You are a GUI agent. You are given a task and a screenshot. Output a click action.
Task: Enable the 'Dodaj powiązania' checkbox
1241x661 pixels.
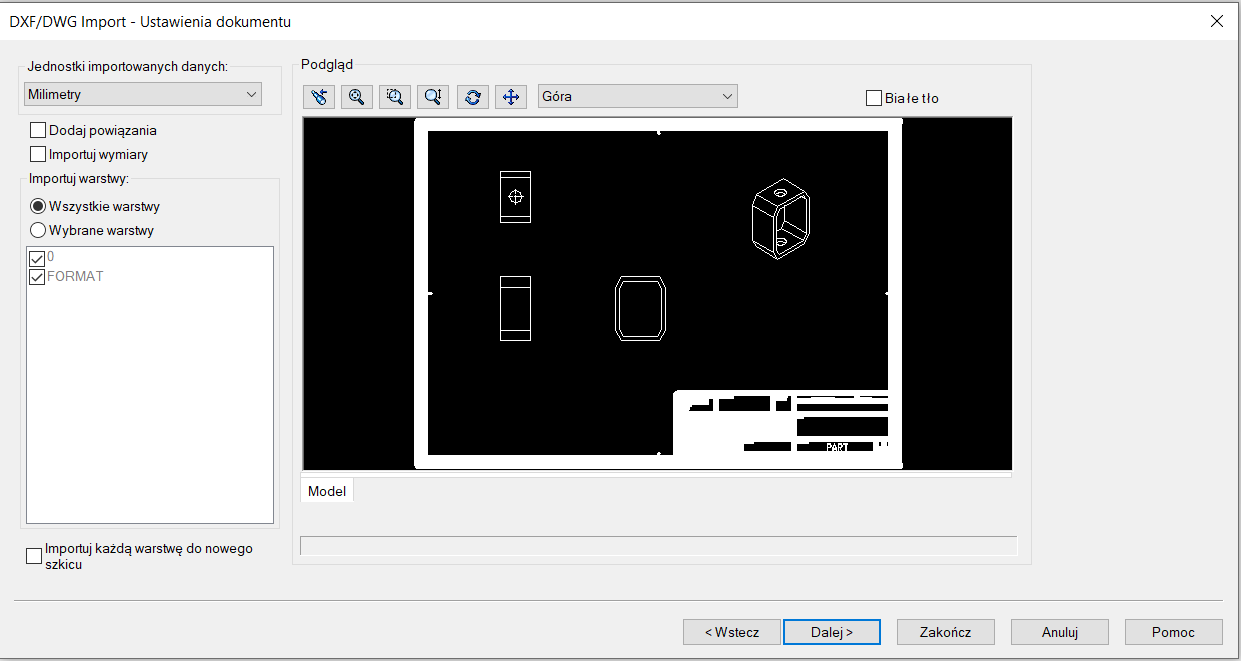tap(39, 130)
